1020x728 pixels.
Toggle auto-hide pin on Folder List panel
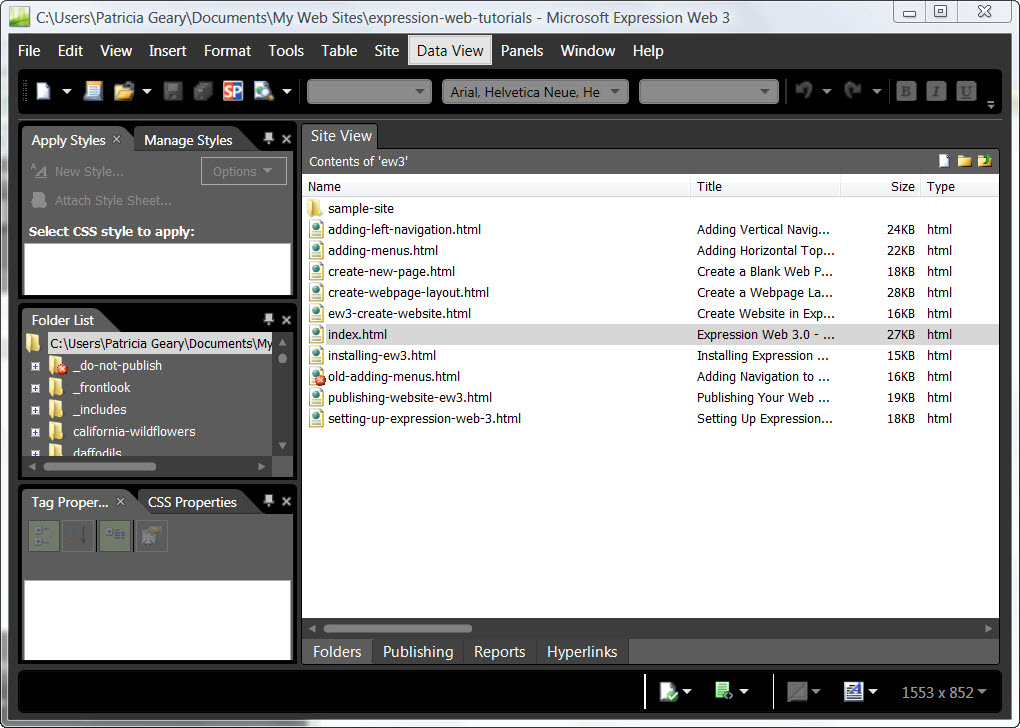[269, 319]
